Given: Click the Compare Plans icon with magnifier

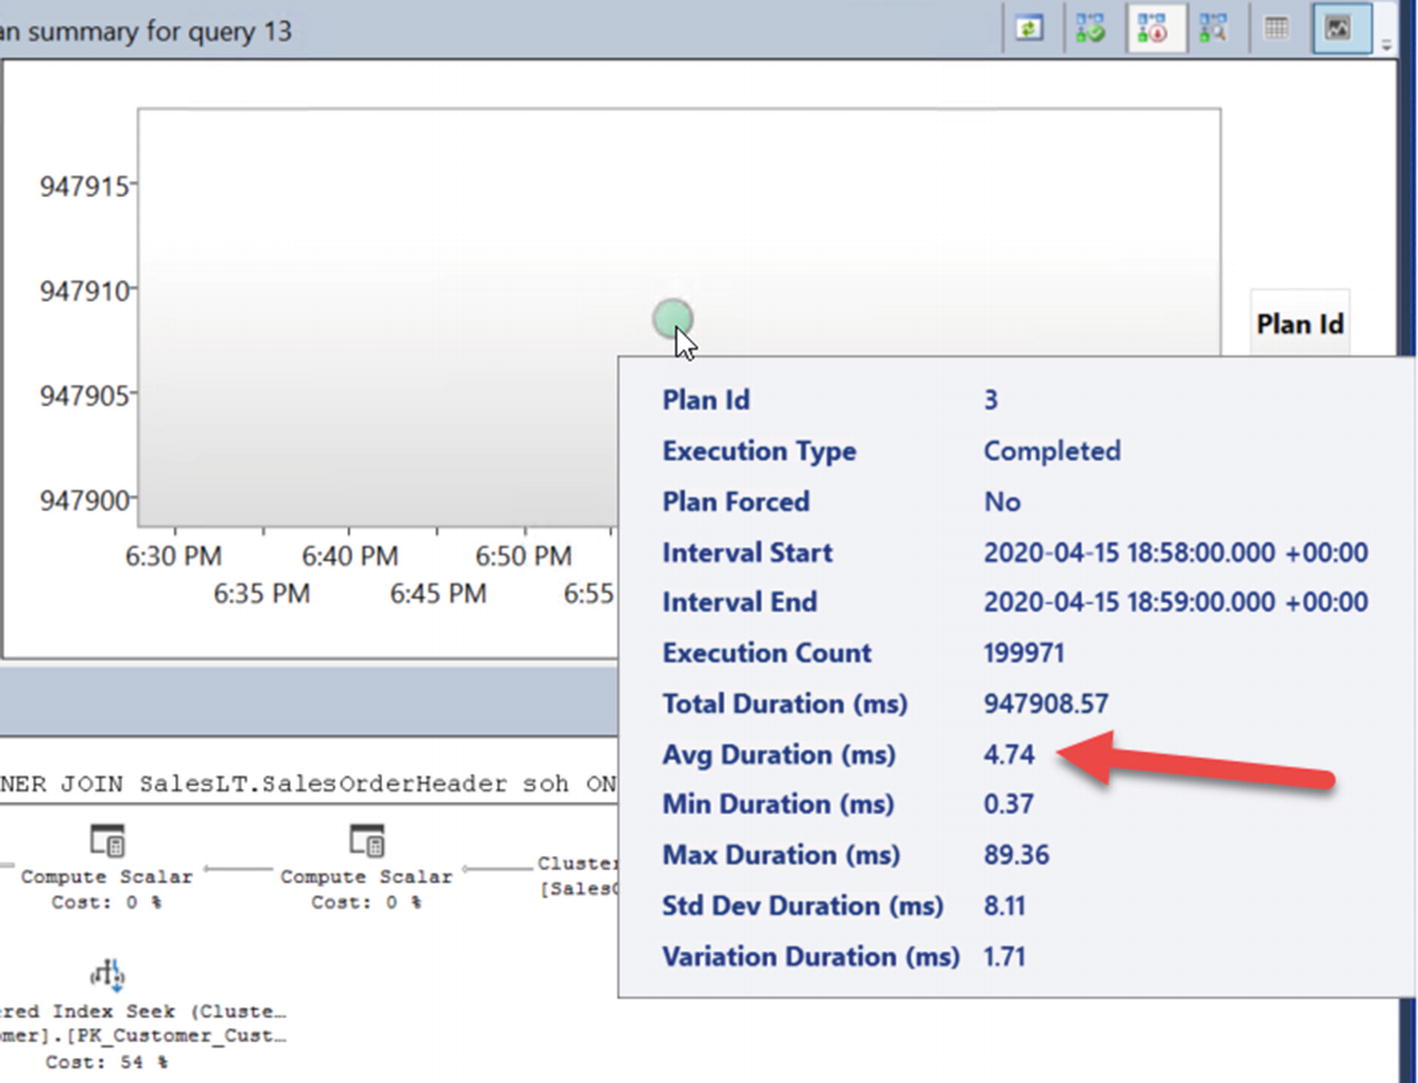Looking at the screenshot, I should pyautogui.click(x=1214, y=28).
